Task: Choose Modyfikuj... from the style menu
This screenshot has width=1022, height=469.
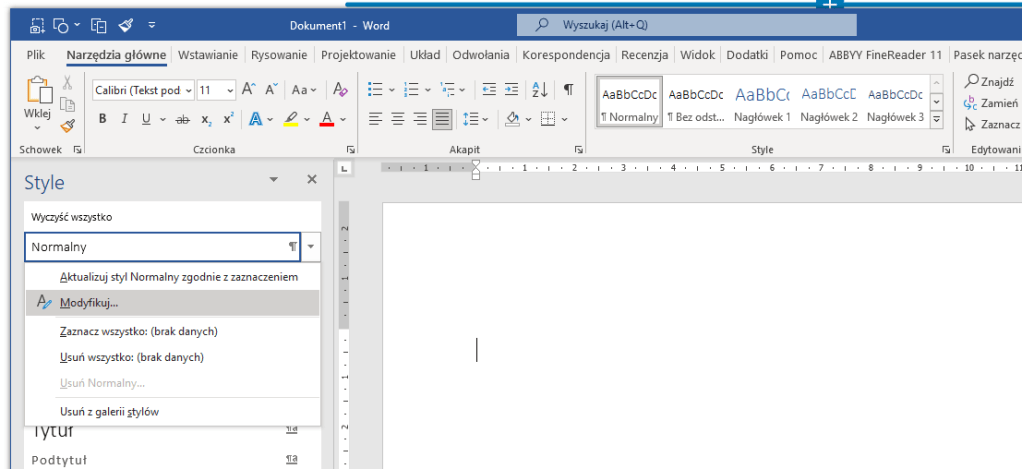Action: point(88,302)
